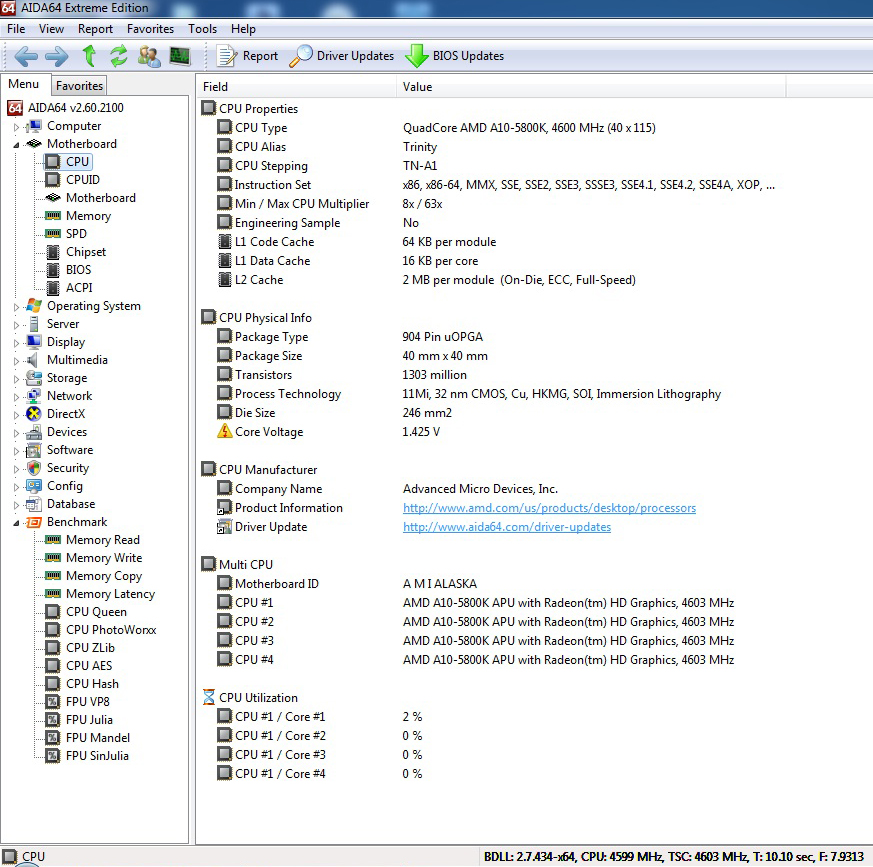Viewport: 873px width, 867px height.
Task: Open the Manage Users toolbar icon
Action: [x=149, y=56]
